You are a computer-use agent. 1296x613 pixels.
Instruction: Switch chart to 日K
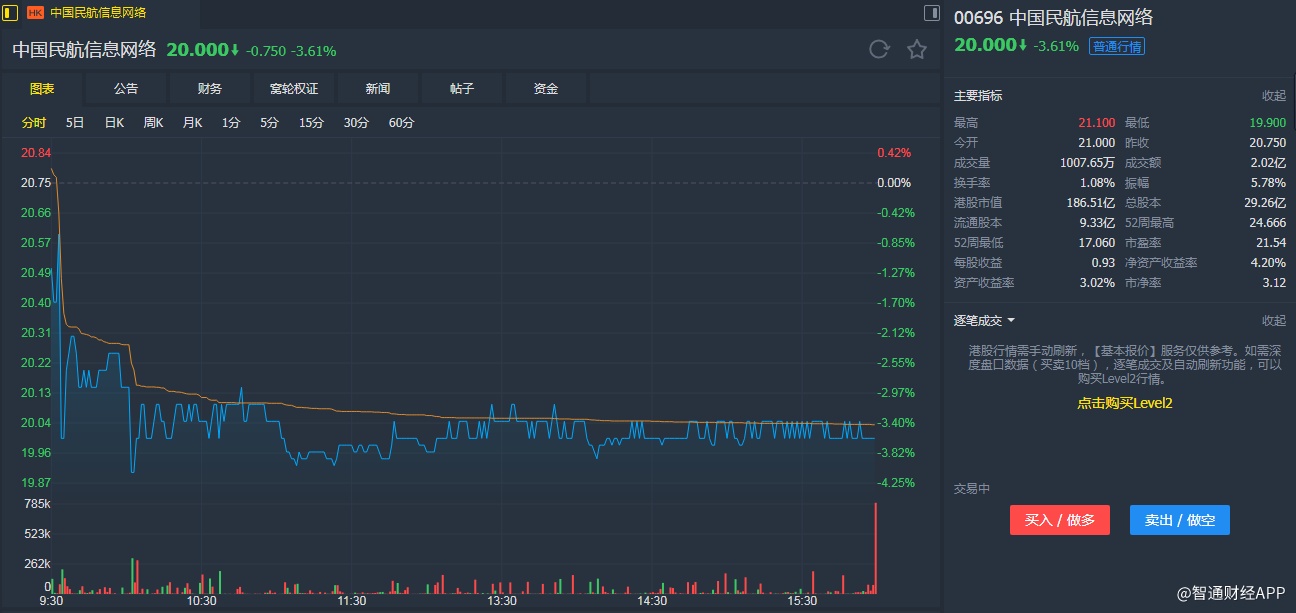[114, 123]
